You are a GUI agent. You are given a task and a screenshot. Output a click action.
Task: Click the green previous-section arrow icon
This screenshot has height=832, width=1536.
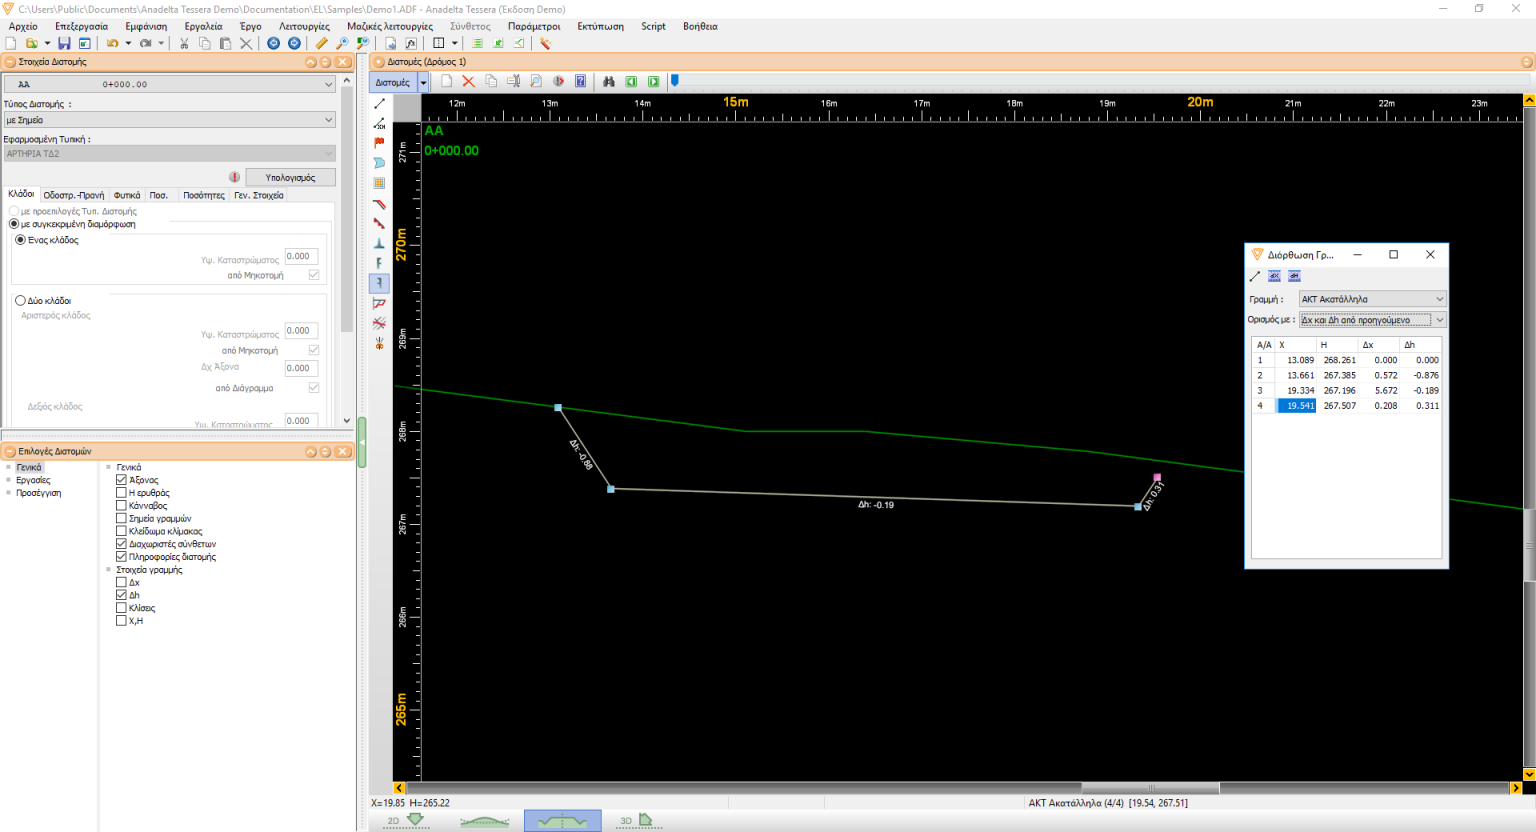(630, 81)
